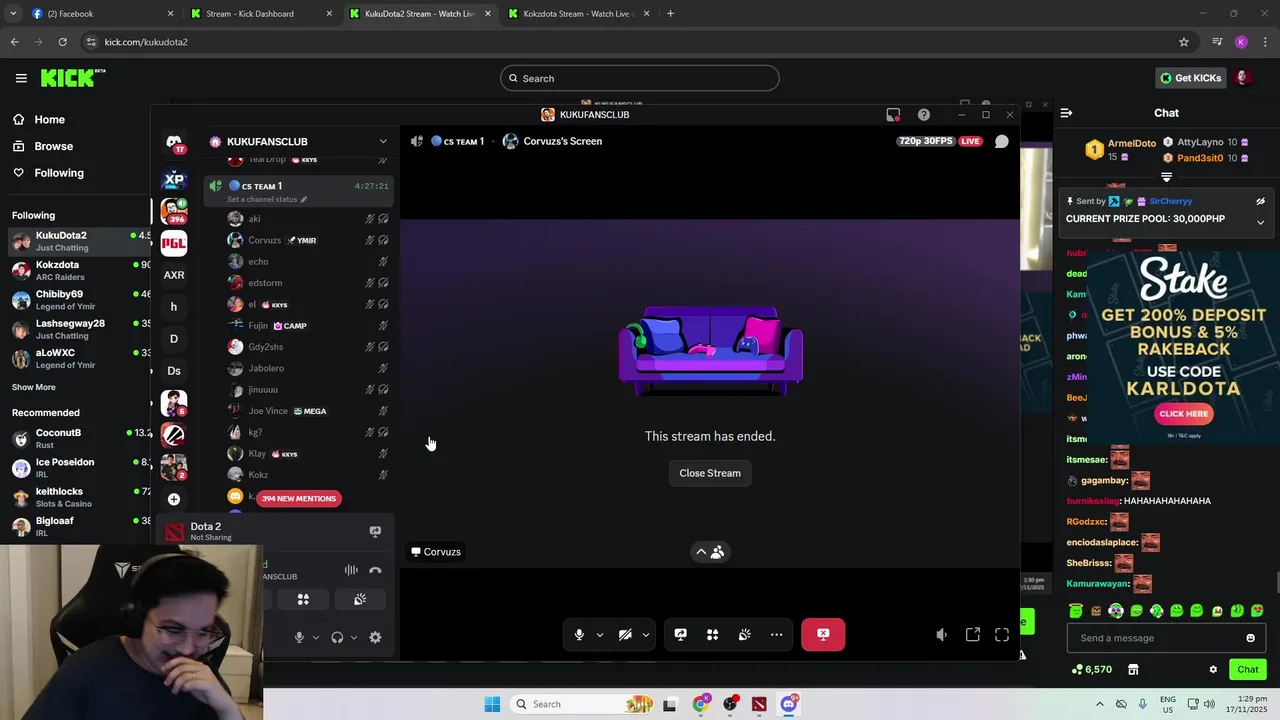The height and width of the screenshot is (720, 1280).
Task: Collapse Kick chat with arrow icon
Action: [1066, 113]
